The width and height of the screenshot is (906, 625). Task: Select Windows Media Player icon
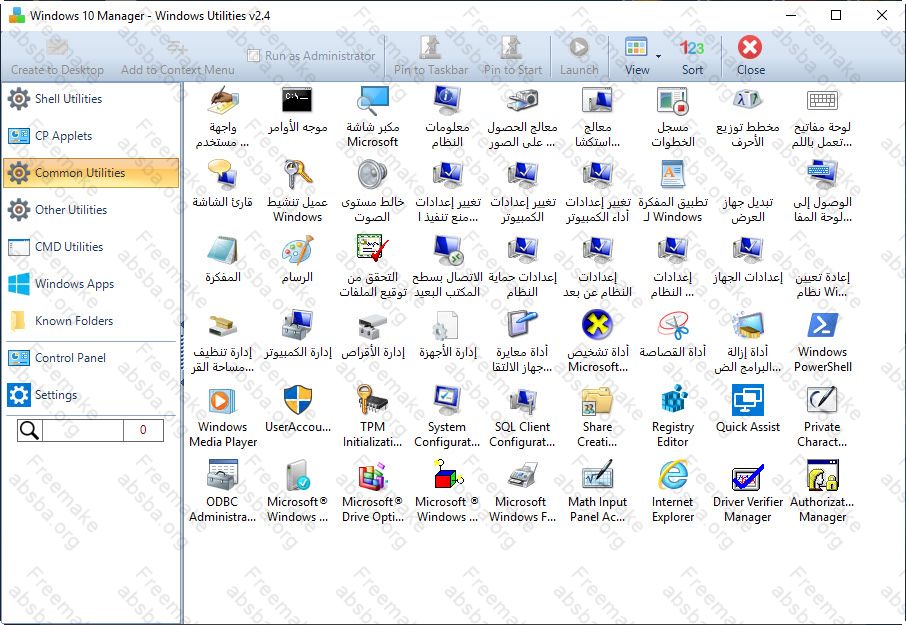tap(222, 400)
